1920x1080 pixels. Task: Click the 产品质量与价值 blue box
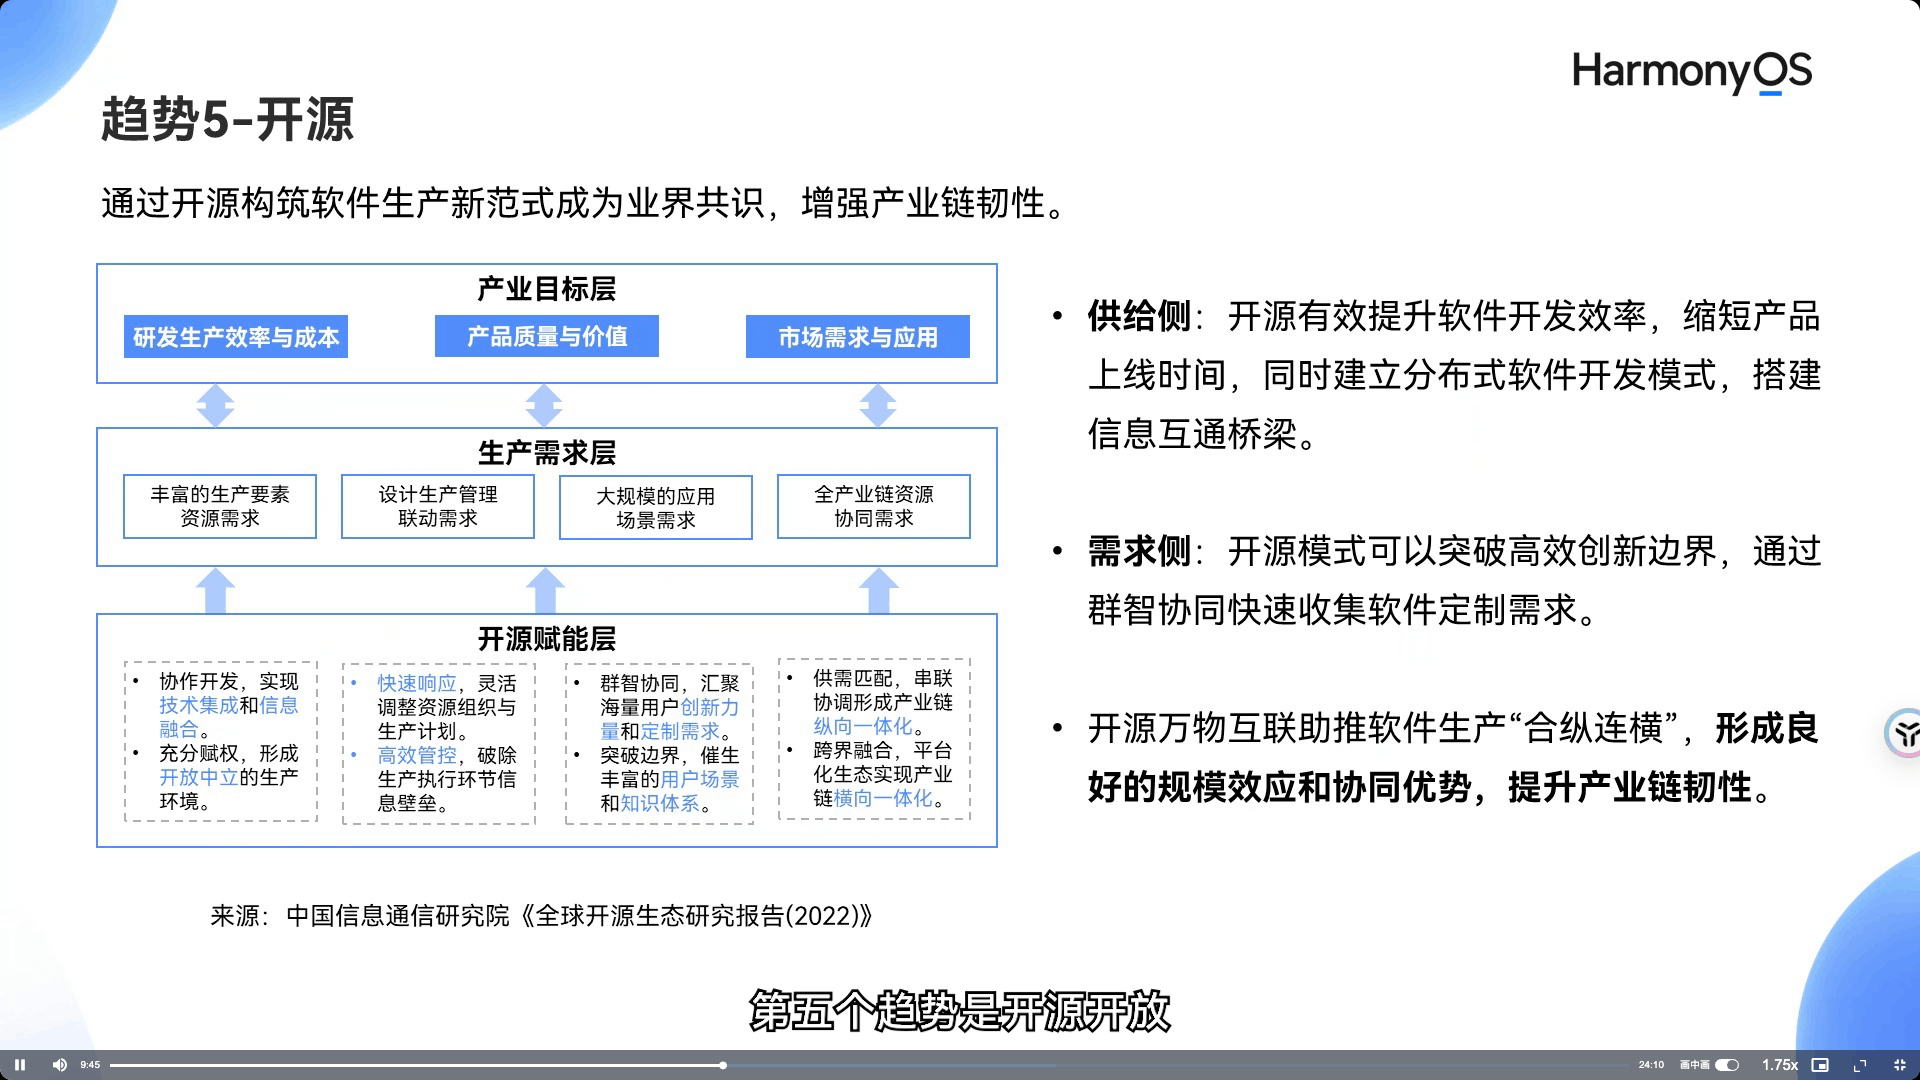pos(547,336)
